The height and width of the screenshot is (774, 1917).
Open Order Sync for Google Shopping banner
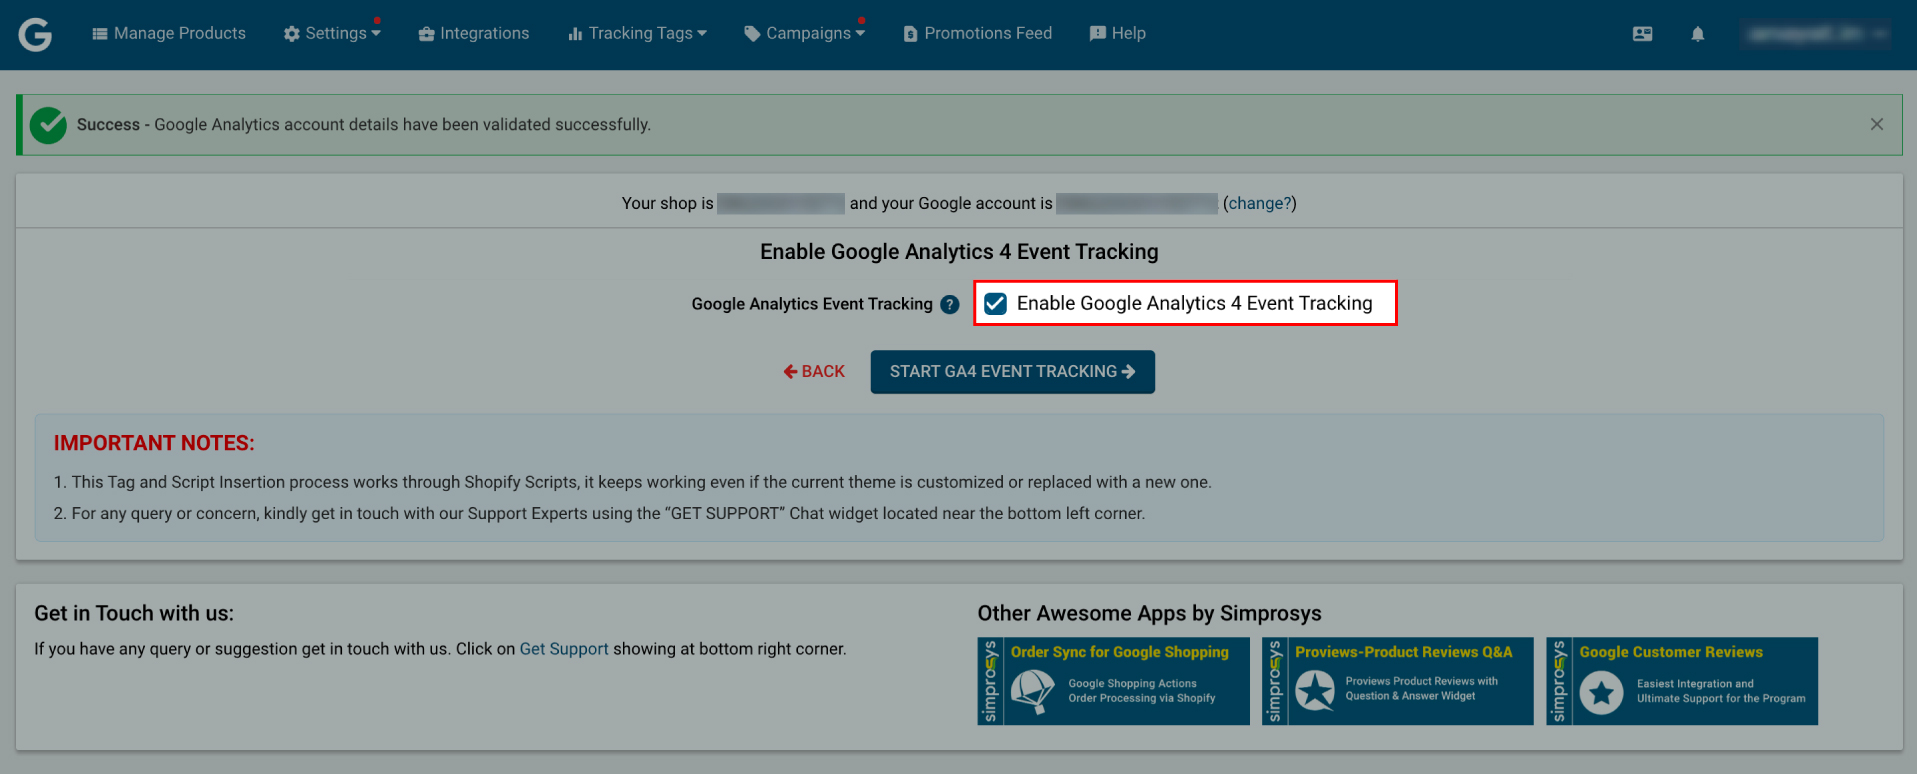(x=1113, y=681)
